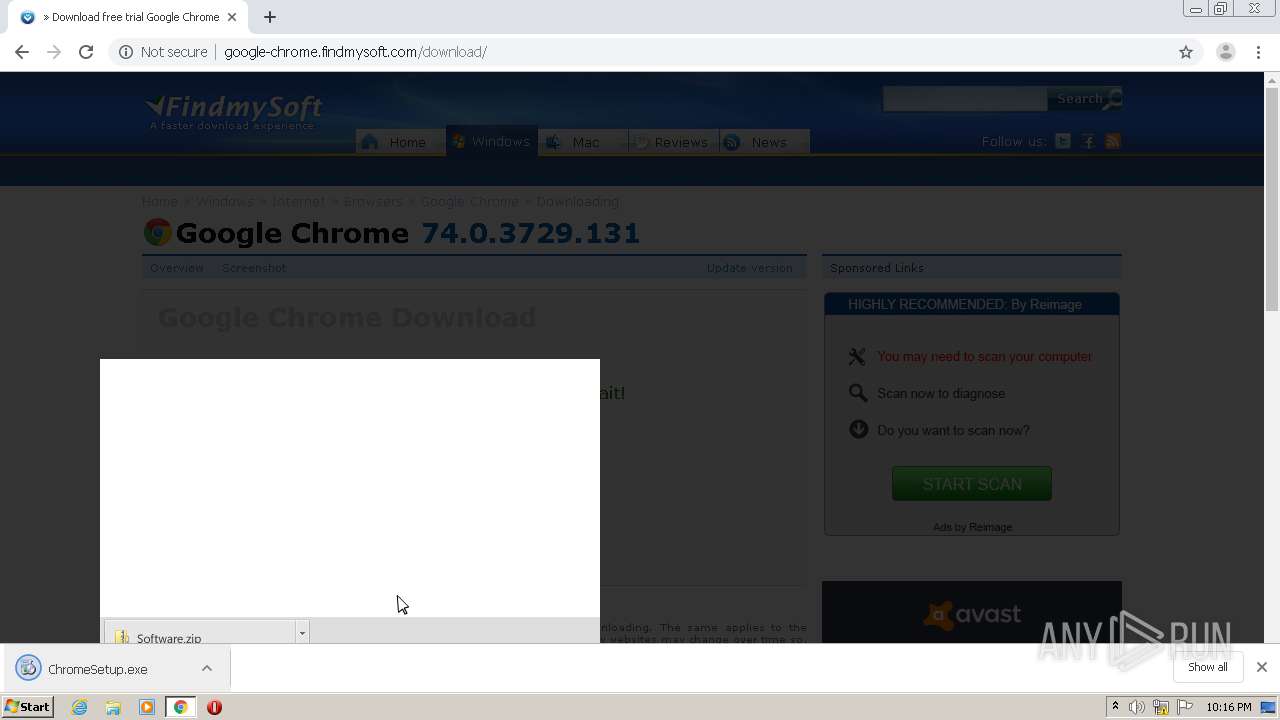Image resolution: width=1280 pixels, height=720 pixels.
Task: Open Windows Explorer folder from taskbar
Action: pos(113,707)
